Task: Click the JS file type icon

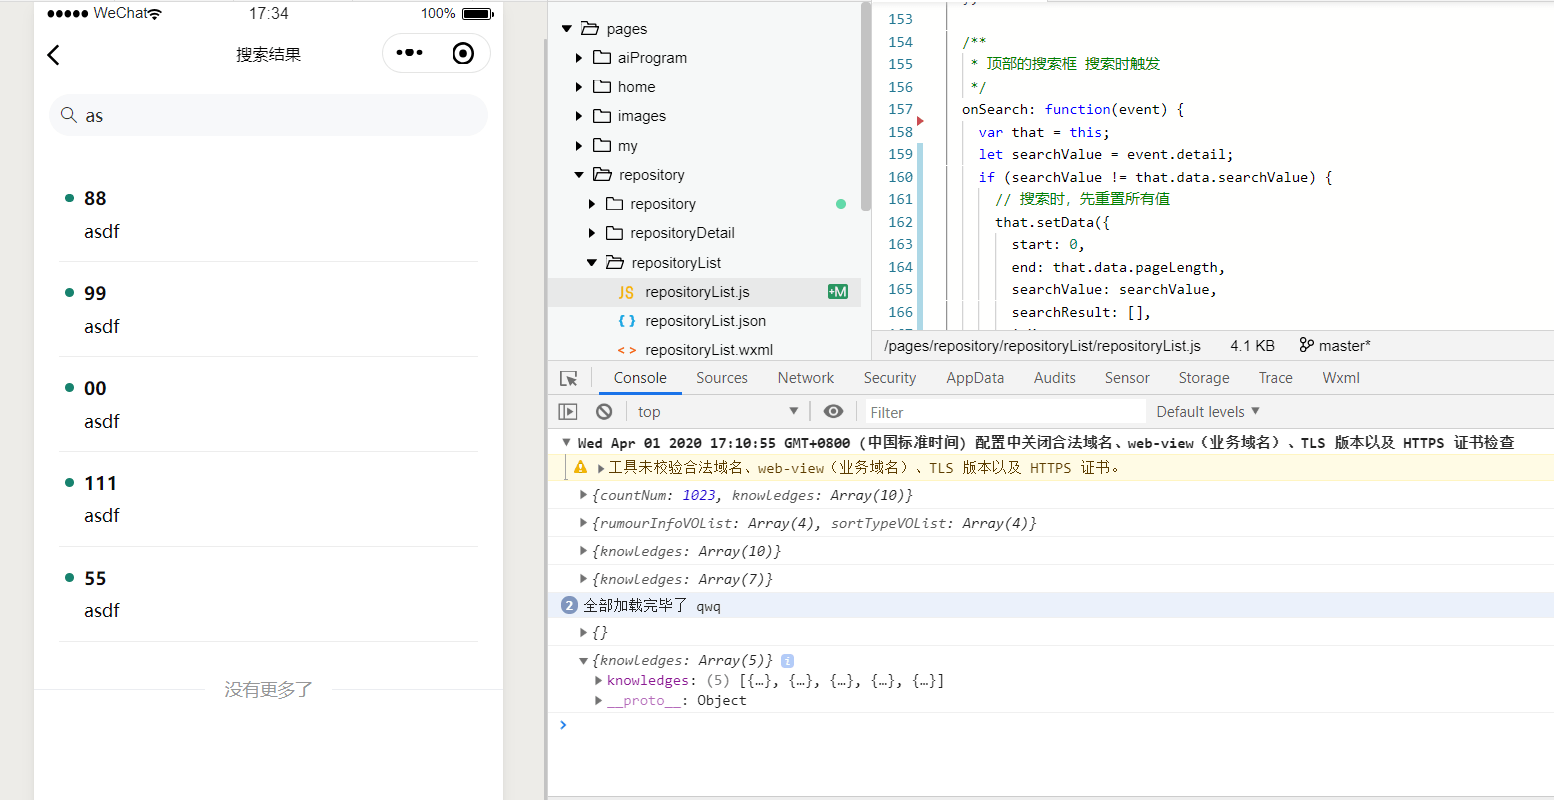Action: point(626,292)
